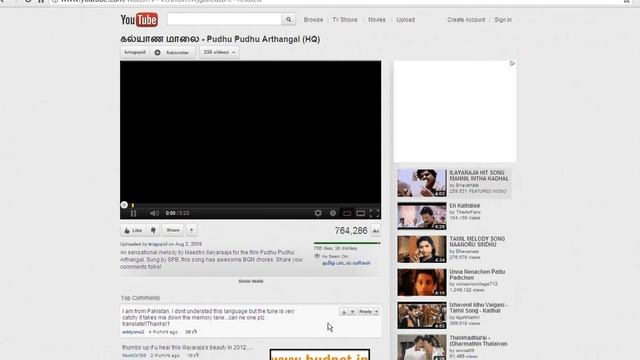Open the Movies menu link

click(x=377, y=20)
